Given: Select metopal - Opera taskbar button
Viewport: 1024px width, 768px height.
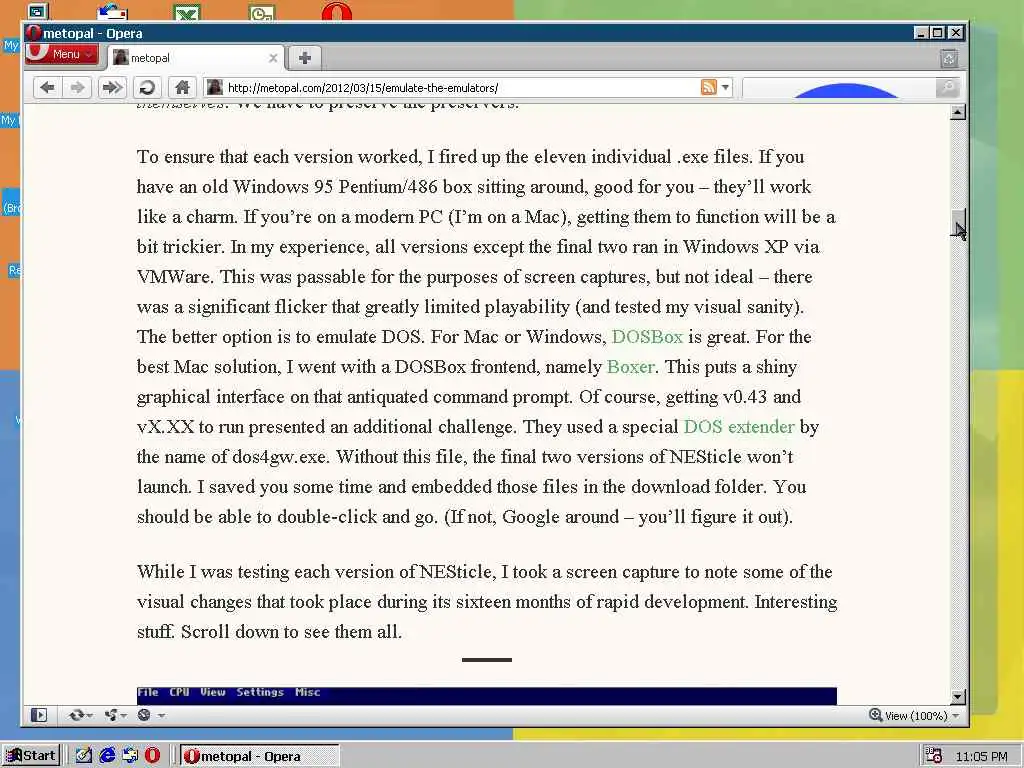Looking at the screenshot, I should 259,756.
